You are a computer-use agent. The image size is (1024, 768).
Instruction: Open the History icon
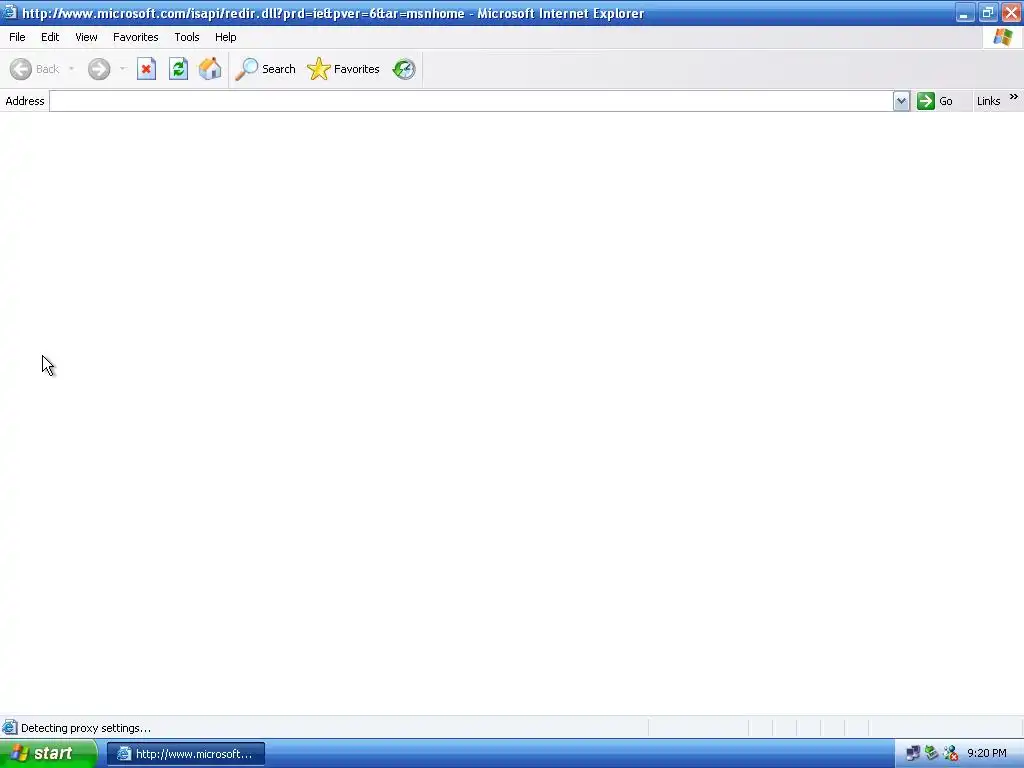click(404, 69)
